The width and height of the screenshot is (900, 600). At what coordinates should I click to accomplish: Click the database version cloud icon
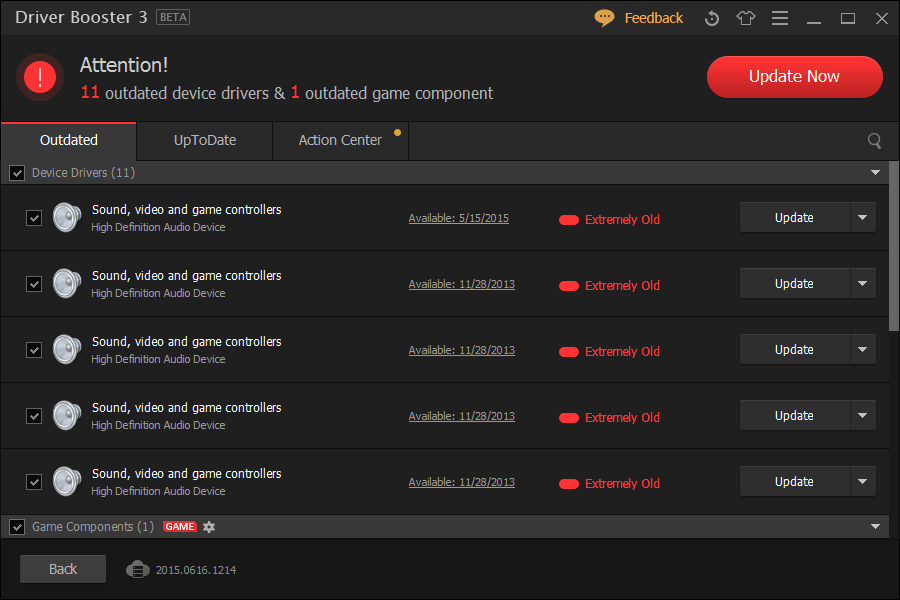coord(138,569)
